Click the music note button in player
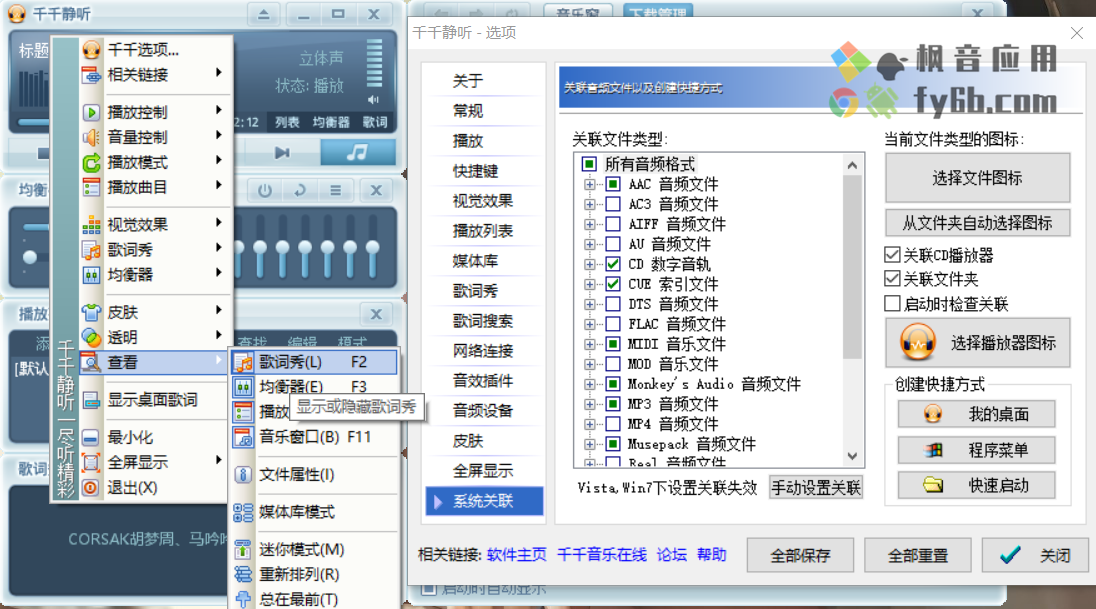 click(357, 152)
